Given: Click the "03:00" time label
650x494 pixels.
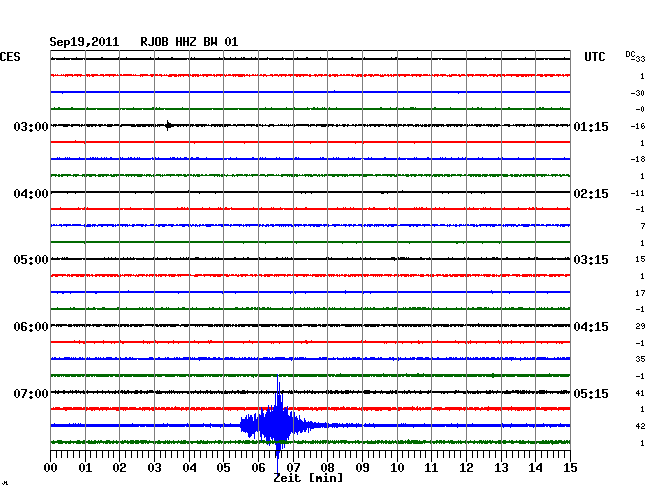Looking at the screenshot, I should click(x=31, y=126).
